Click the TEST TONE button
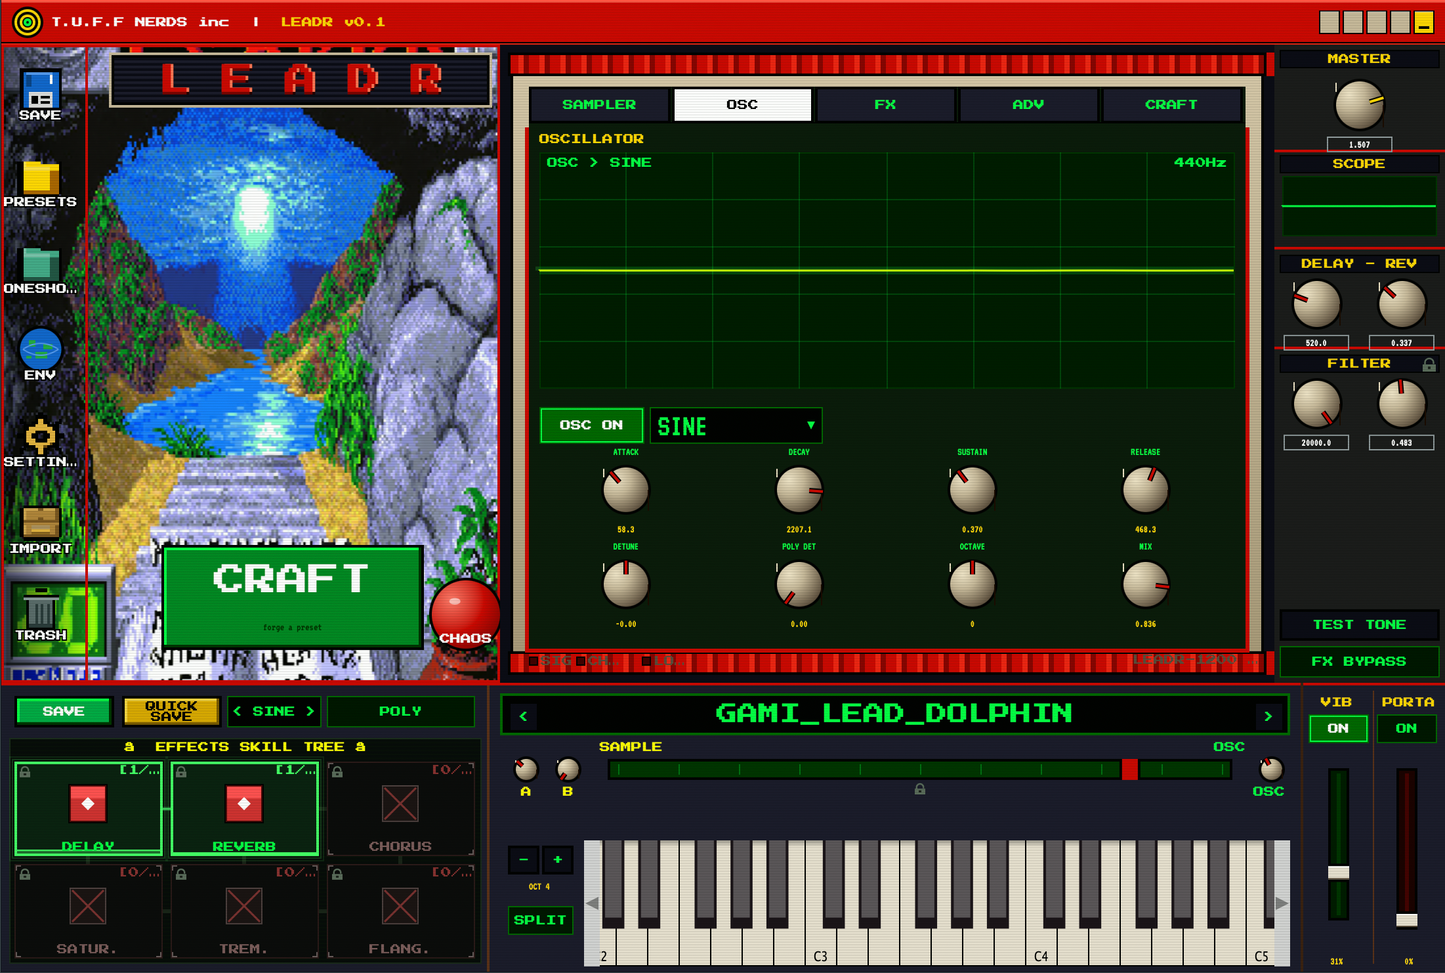This screenshot has height=973, width=1445. coord(1359,625)
